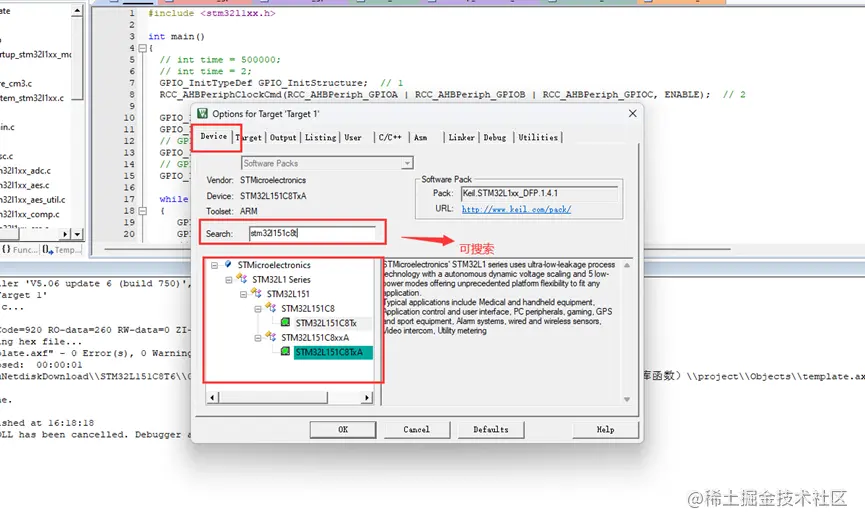Collapse the STM32L151C8xxA node
The height and width of the screenshot is (526, 865).
click(x=258, y=338)
